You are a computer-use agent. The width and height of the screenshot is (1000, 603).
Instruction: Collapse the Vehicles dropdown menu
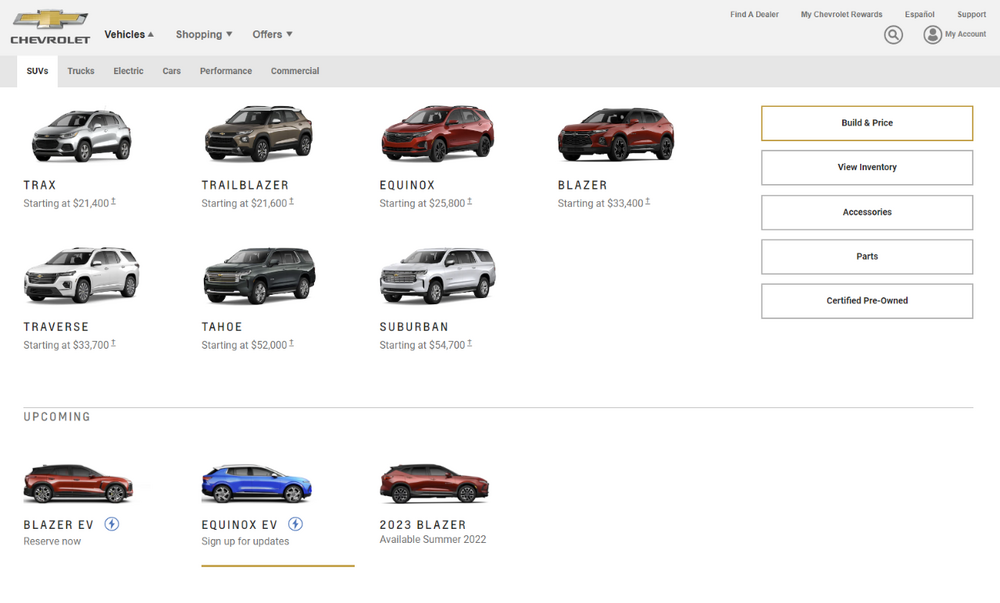point(129,34)
